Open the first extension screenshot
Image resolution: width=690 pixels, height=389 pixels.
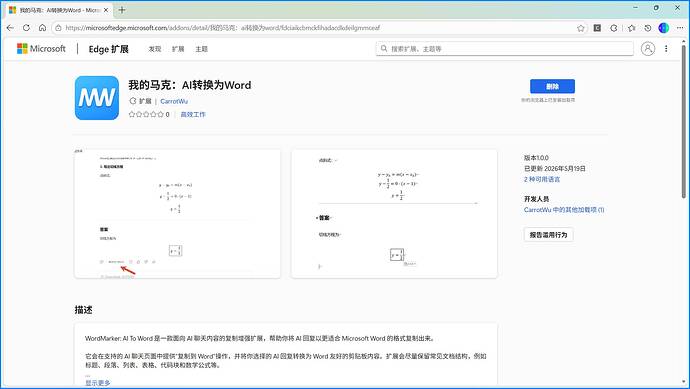click(x=177, y=214)
